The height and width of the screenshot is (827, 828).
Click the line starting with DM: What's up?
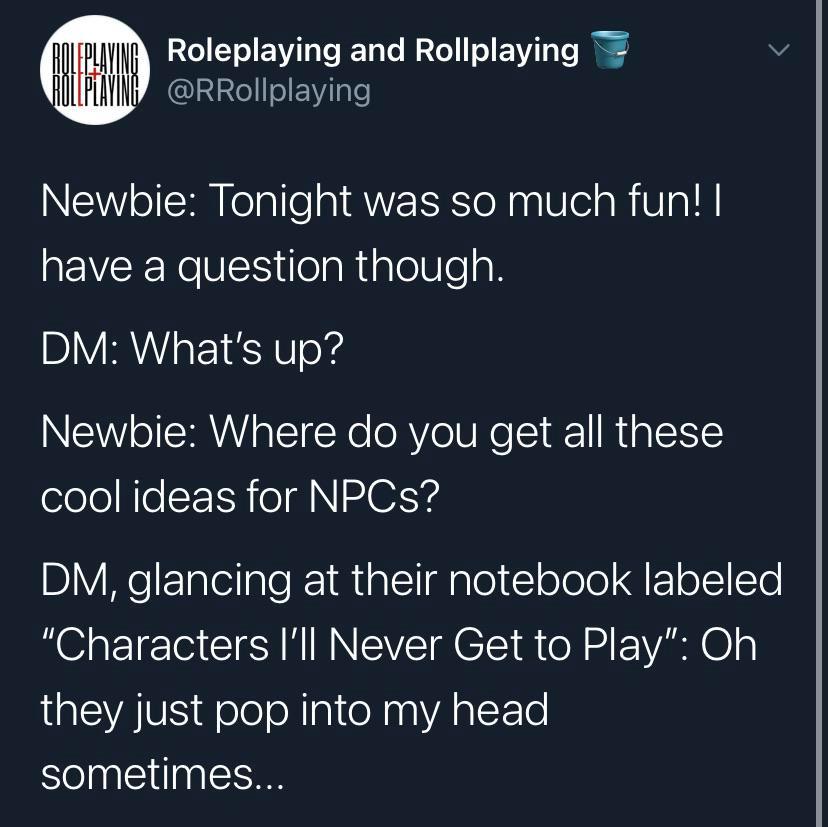192,349
